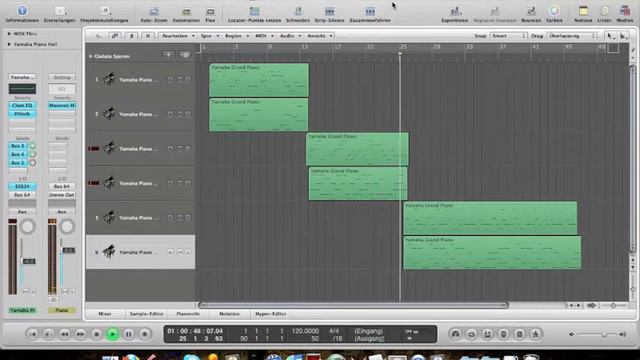640x360 pixels.
Task: Open the left-click tool menu arrow
Action: [x=610, y=36]
